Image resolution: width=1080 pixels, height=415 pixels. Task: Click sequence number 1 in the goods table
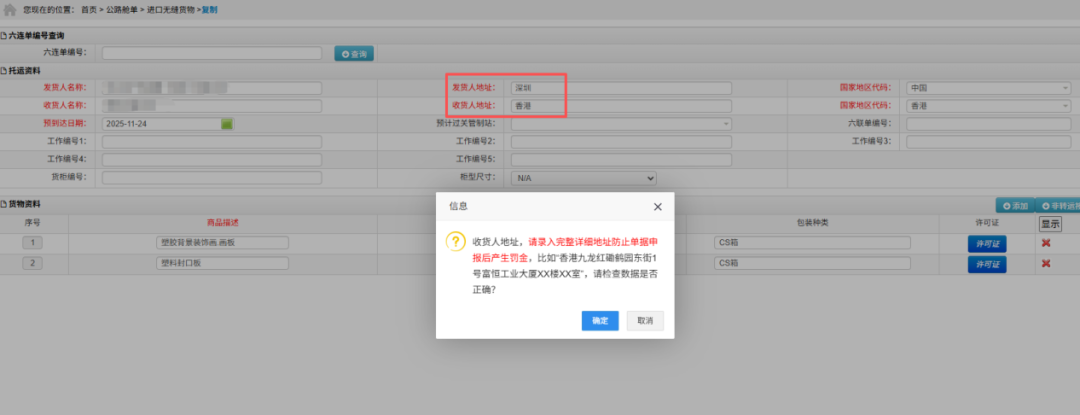(33, 243)
